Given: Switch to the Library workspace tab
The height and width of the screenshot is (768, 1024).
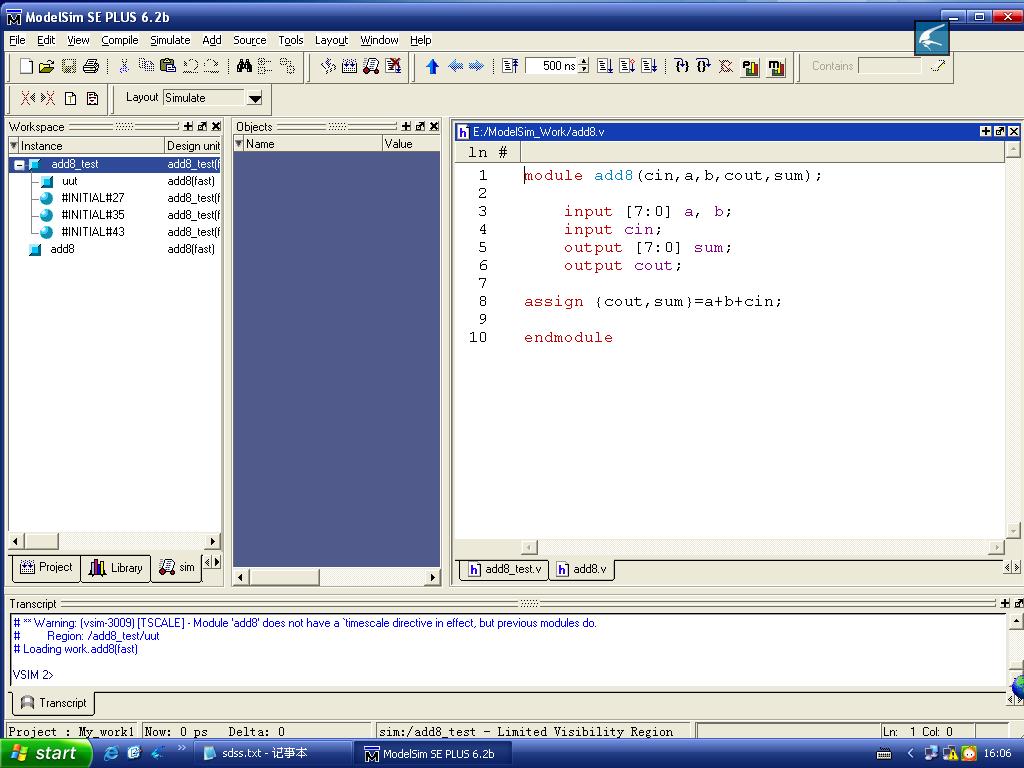Looking at the screenshot, I should click(x=116, y=568).
